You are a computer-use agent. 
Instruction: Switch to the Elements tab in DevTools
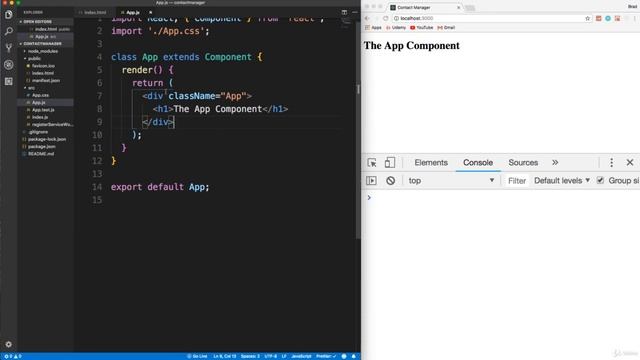[x=431, y=162]
